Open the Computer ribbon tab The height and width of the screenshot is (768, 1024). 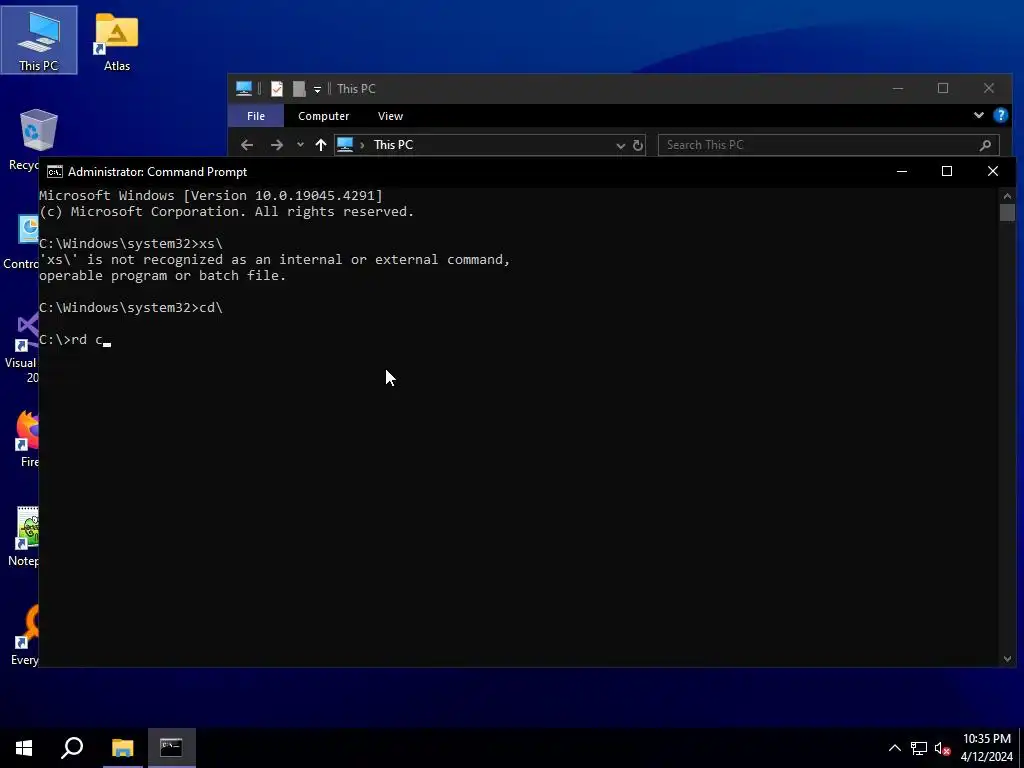click(323, 116)
